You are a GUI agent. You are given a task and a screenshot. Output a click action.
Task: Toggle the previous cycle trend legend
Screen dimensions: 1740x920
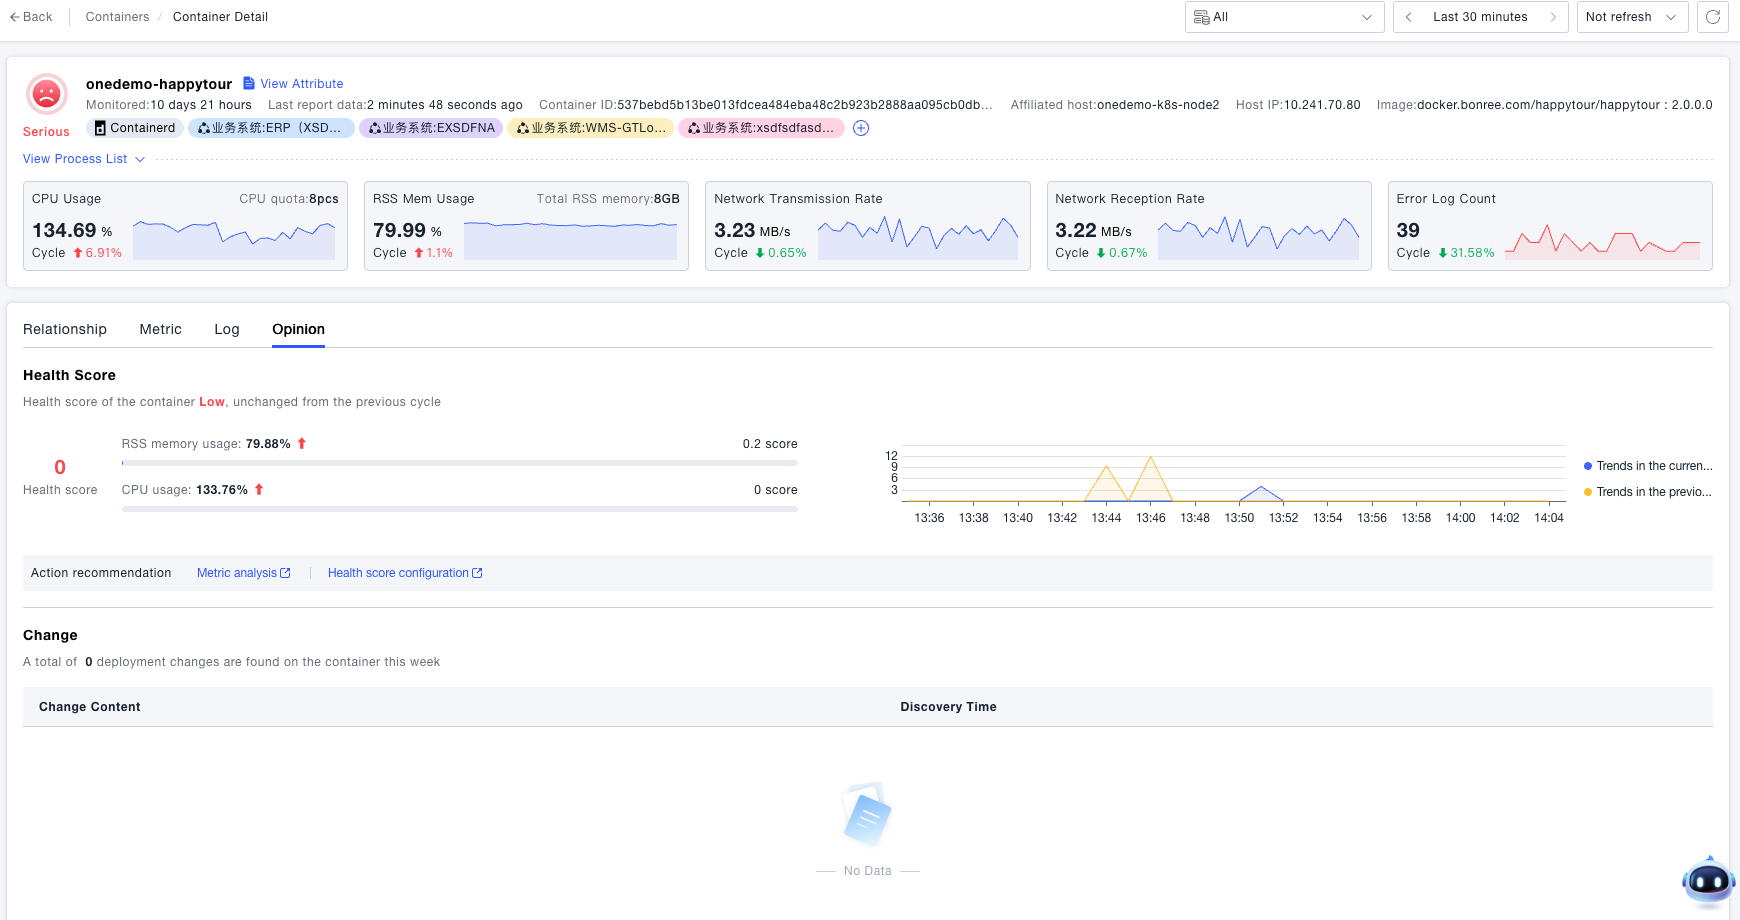(1647, 492)
